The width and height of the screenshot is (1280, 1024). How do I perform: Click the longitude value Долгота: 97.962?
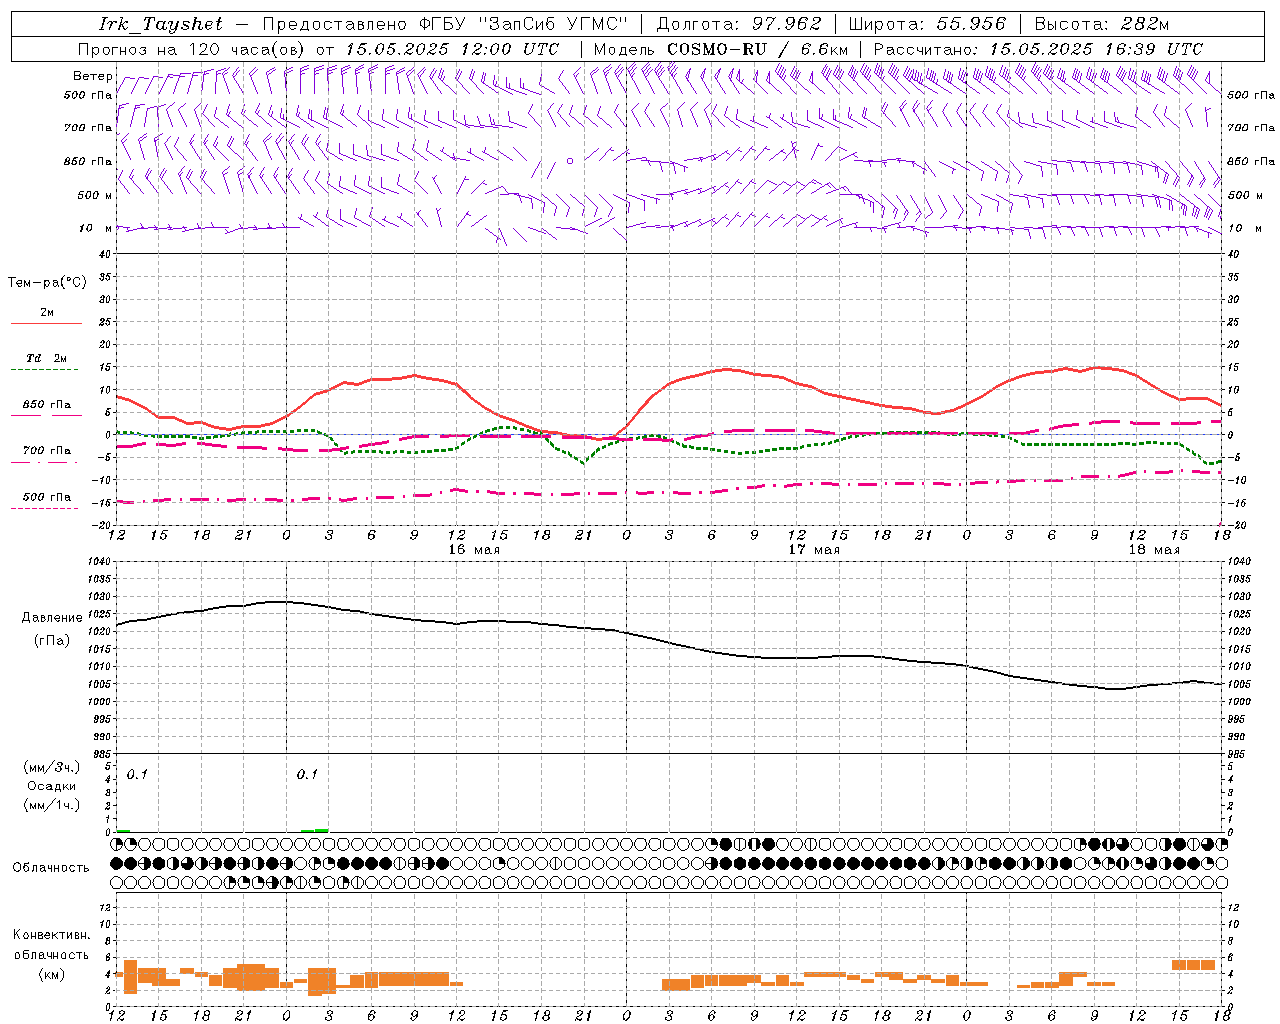coord(738,24)
